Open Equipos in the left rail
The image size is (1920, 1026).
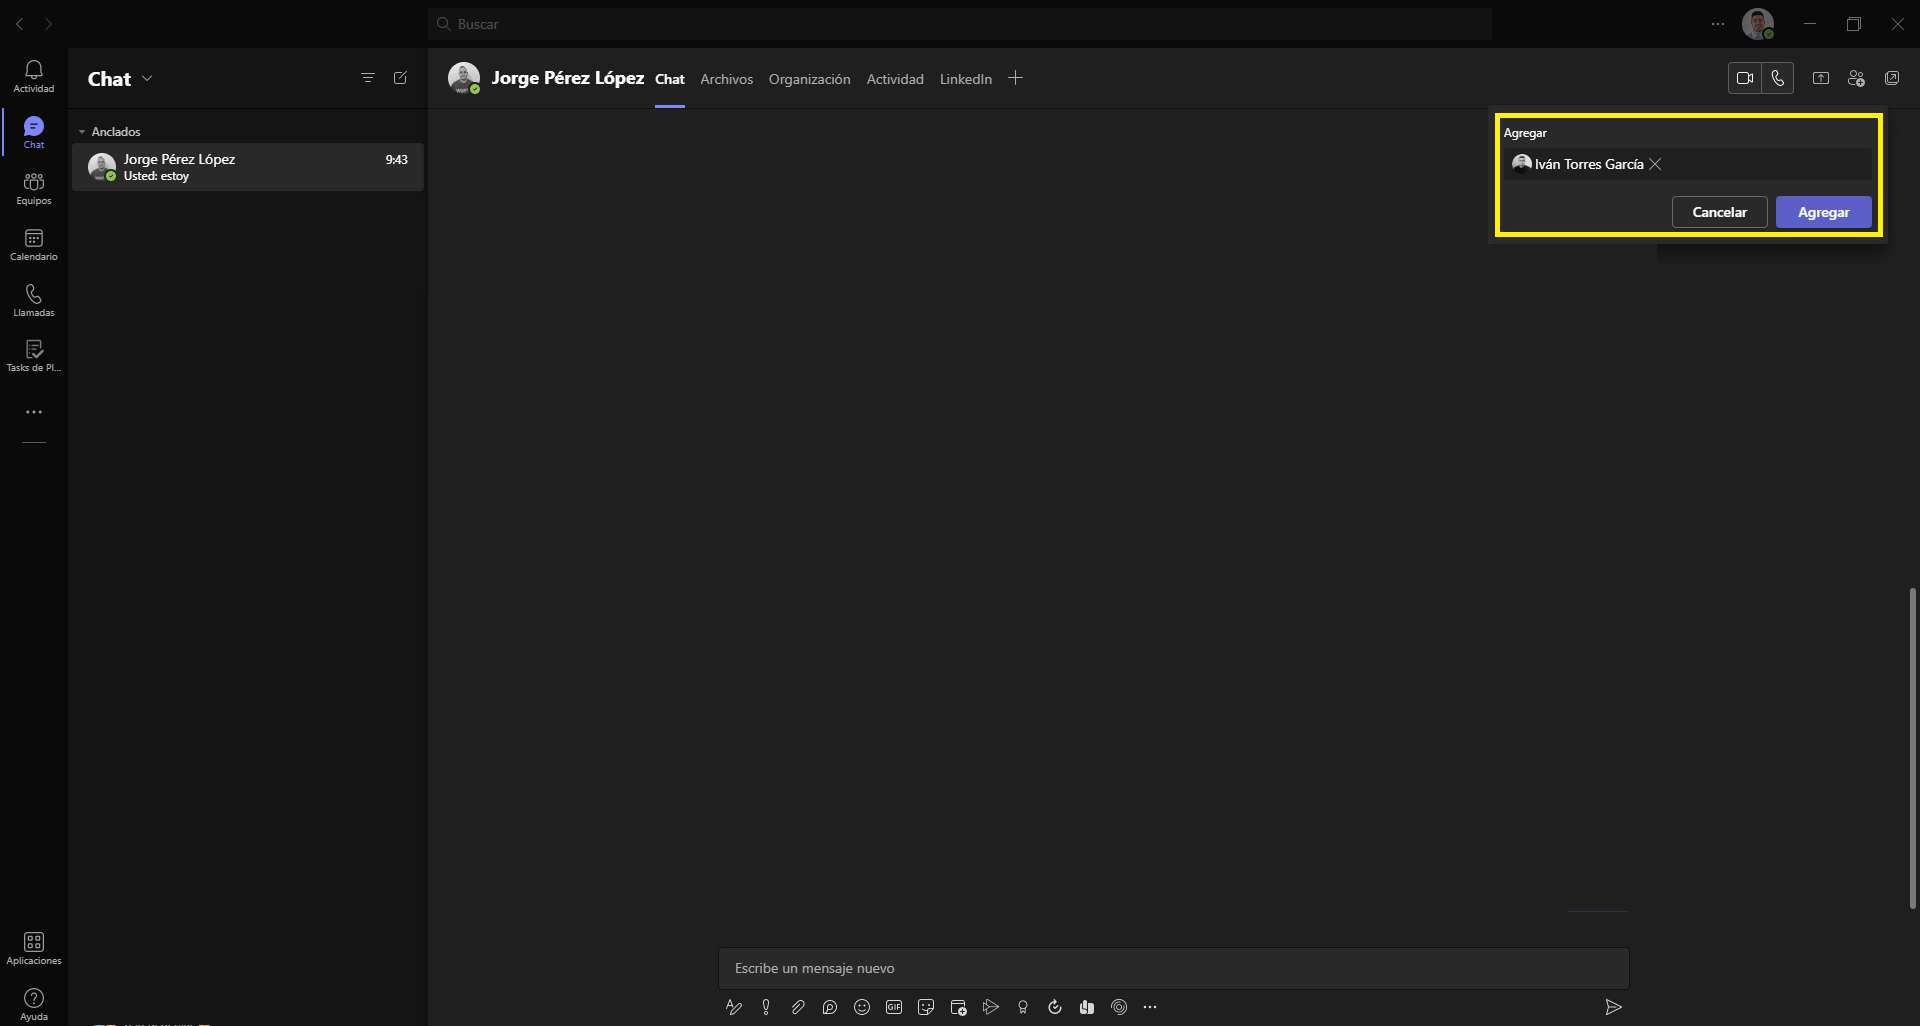[x=34, y=188]
